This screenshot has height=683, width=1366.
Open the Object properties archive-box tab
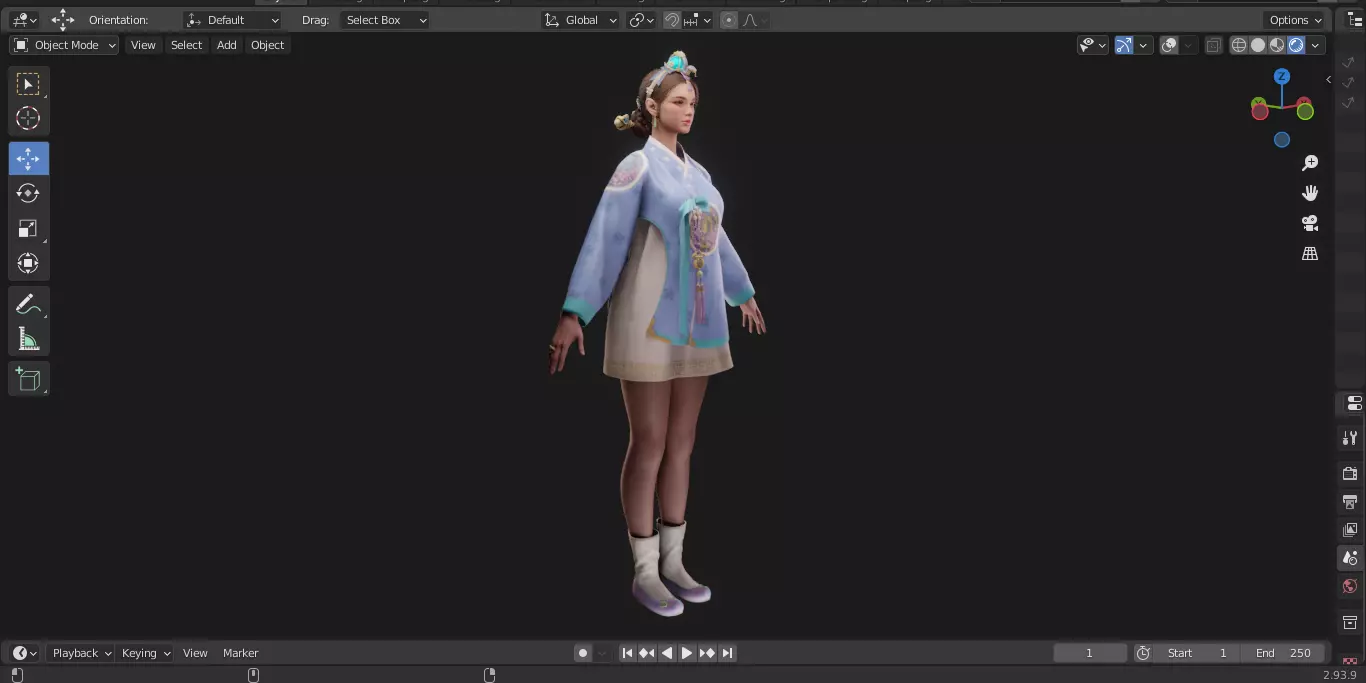click(x=1350, y=622)
